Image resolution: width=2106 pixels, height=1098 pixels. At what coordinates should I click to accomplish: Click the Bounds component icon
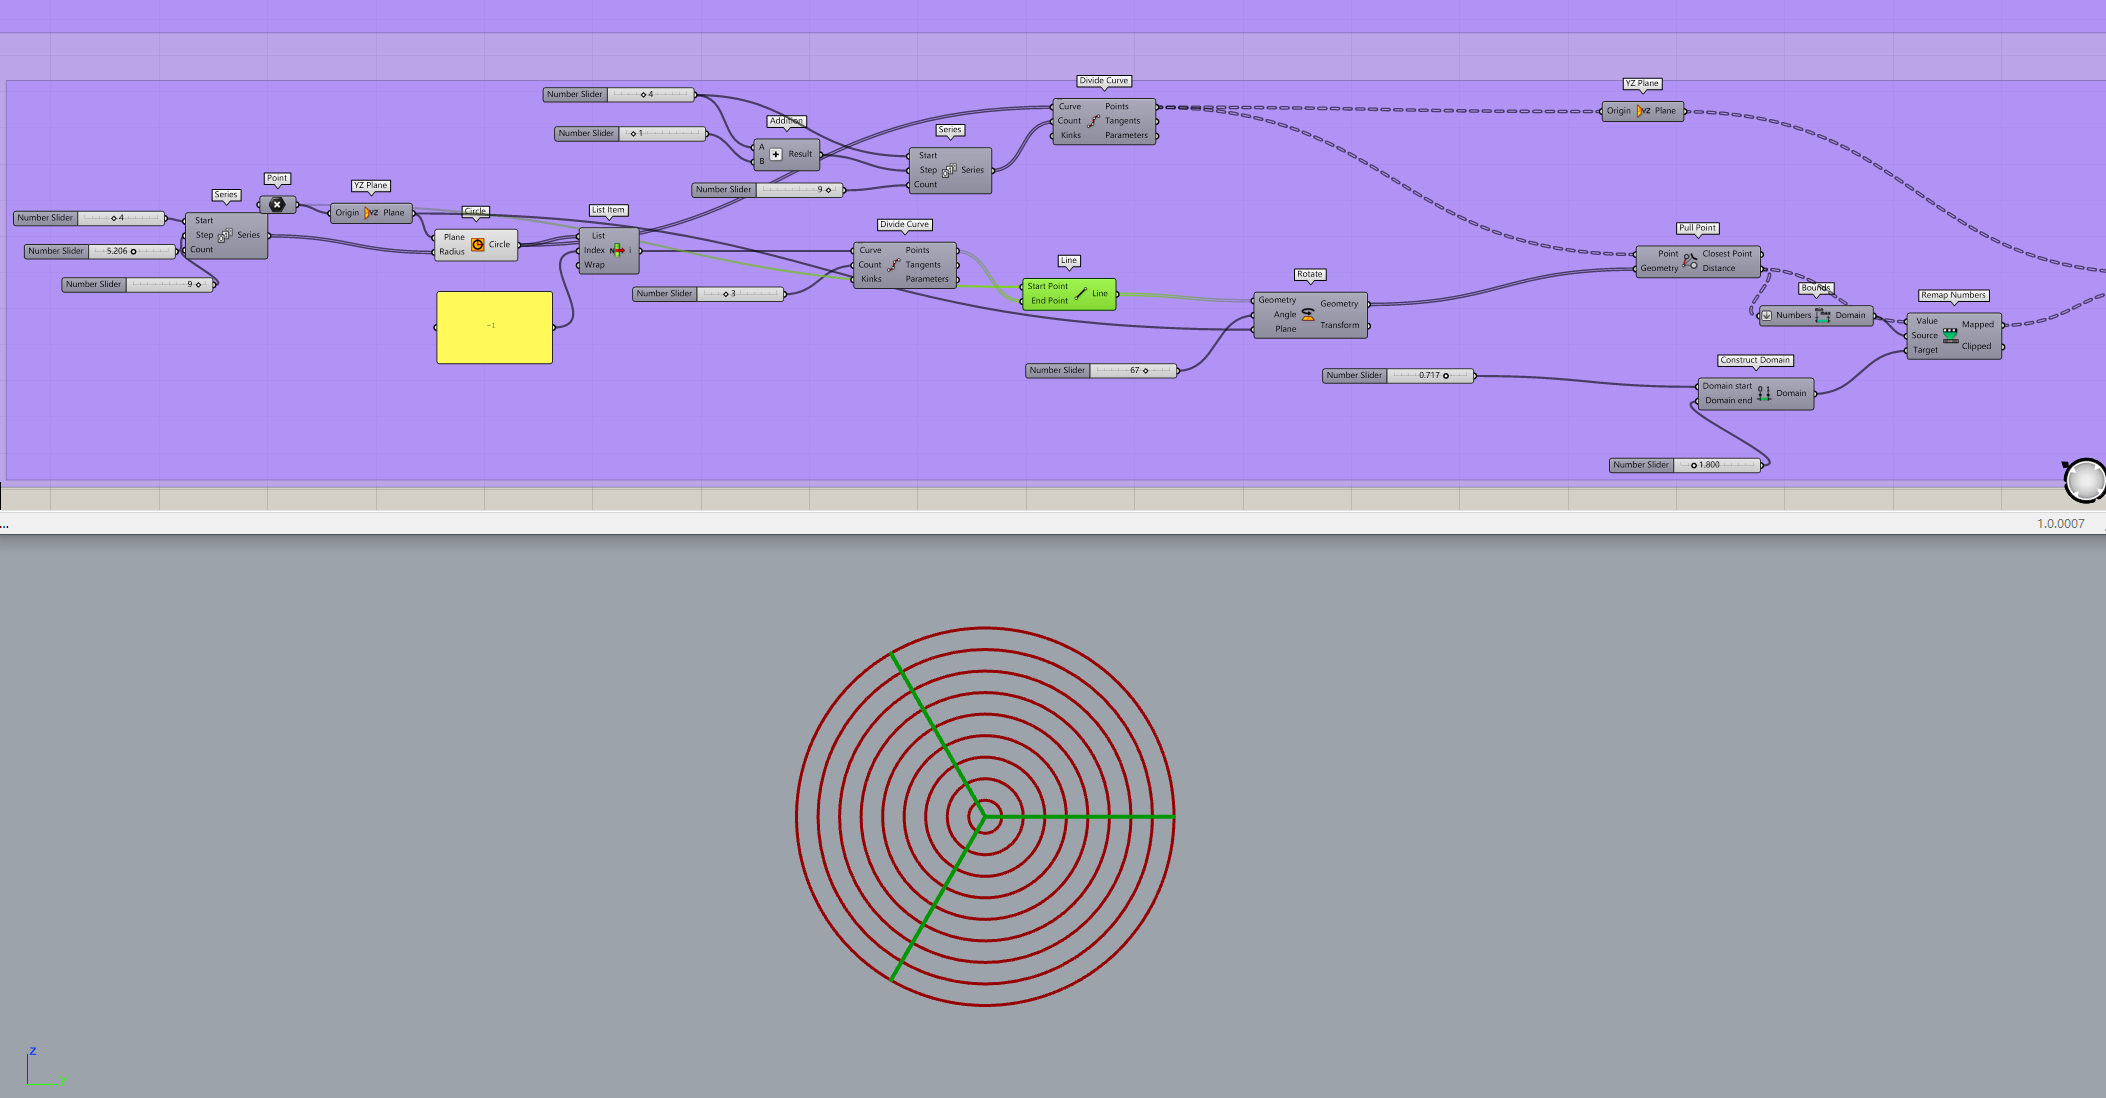[x=1823, y=315]
